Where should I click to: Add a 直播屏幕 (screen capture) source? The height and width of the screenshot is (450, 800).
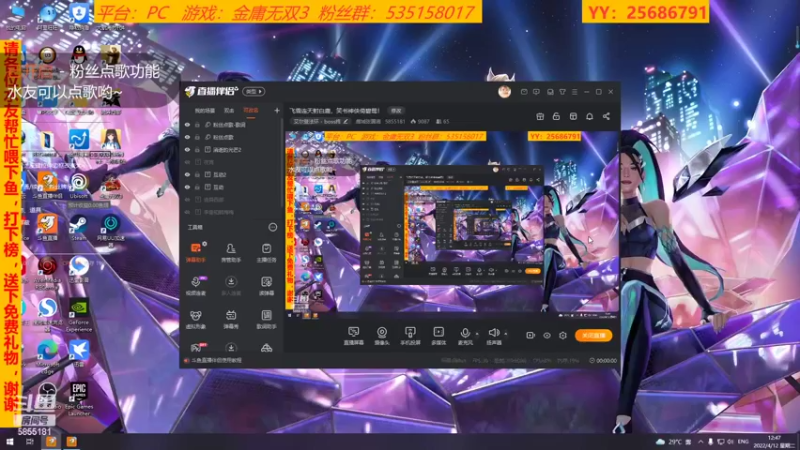[353, 336]
